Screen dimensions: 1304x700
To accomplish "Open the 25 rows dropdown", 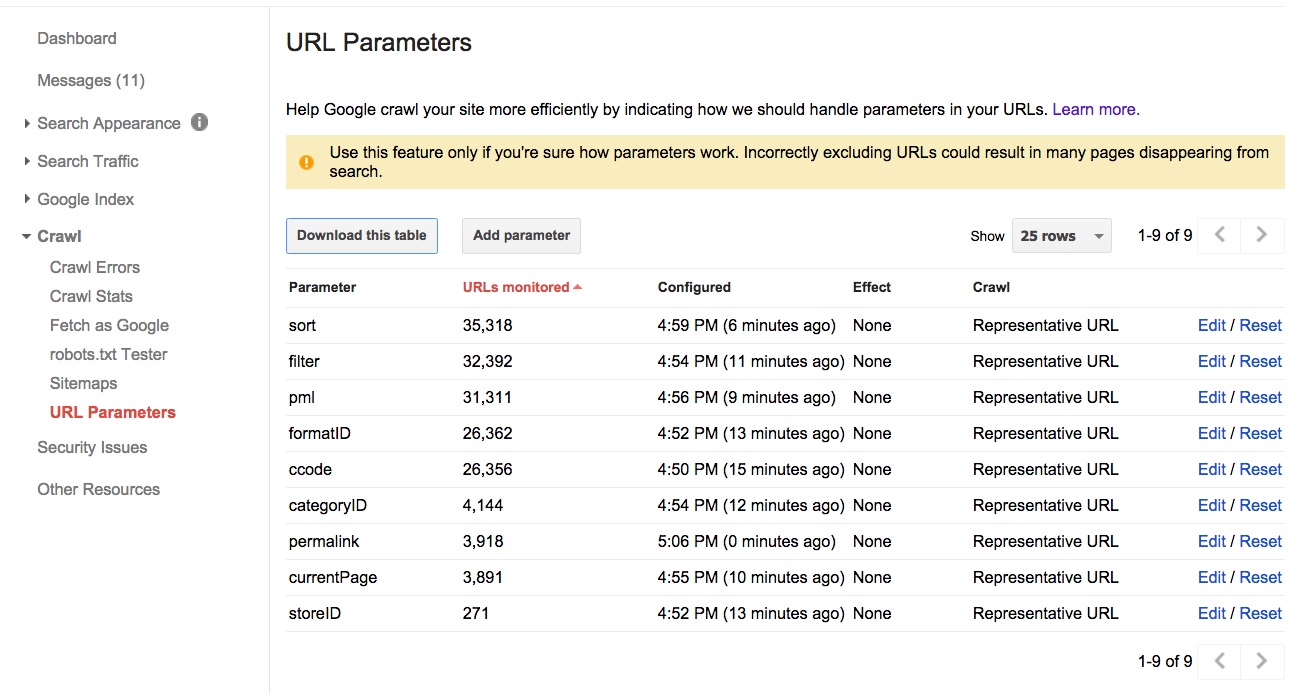I will pyautogui.click(x=1061, y=236).
